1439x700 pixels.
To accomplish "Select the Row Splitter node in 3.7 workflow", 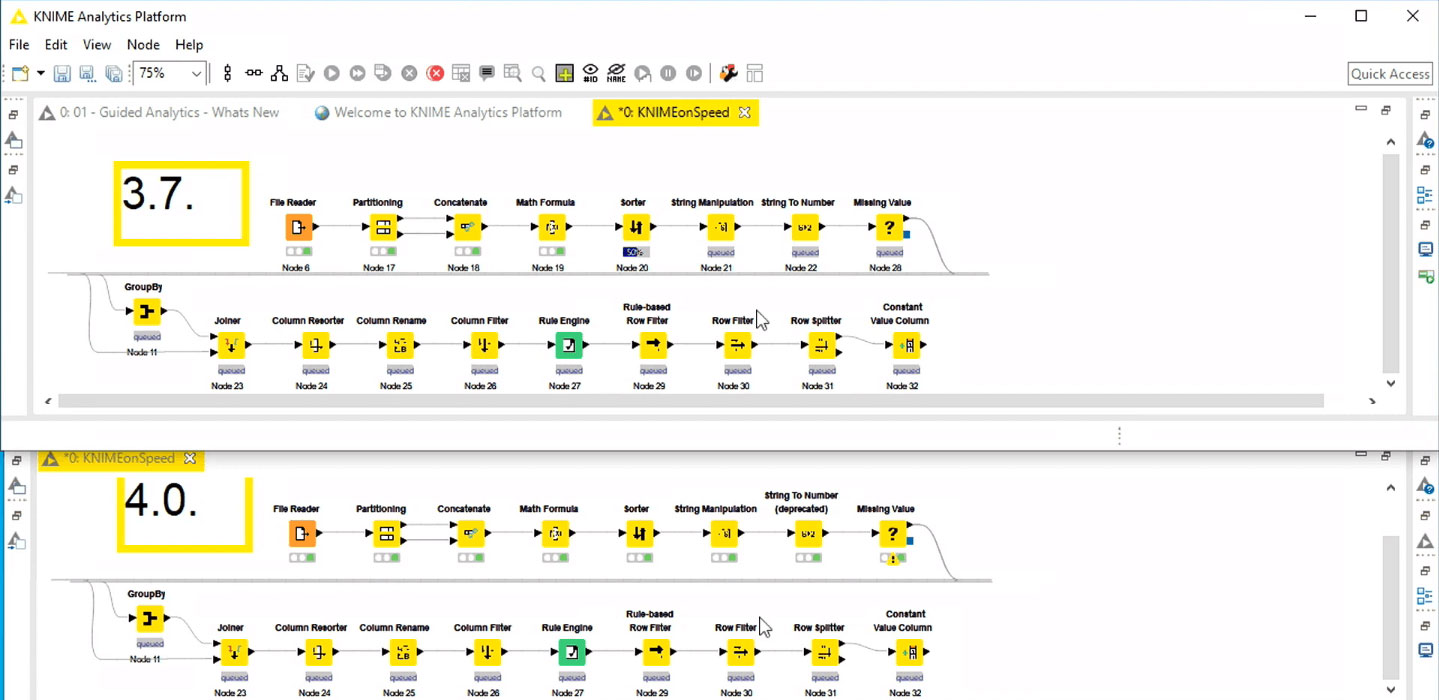I will (x=821, y=345).
